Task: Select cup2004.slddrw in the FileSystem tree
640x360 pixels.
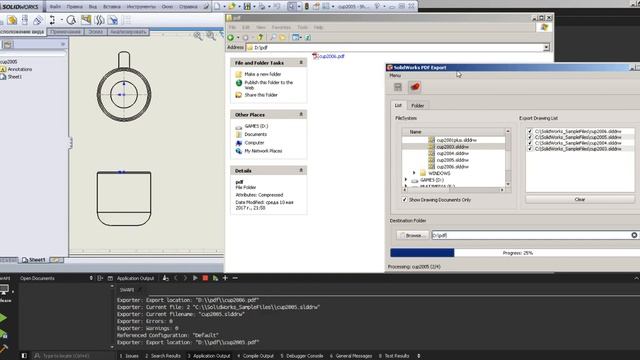Action: (452, 153)
